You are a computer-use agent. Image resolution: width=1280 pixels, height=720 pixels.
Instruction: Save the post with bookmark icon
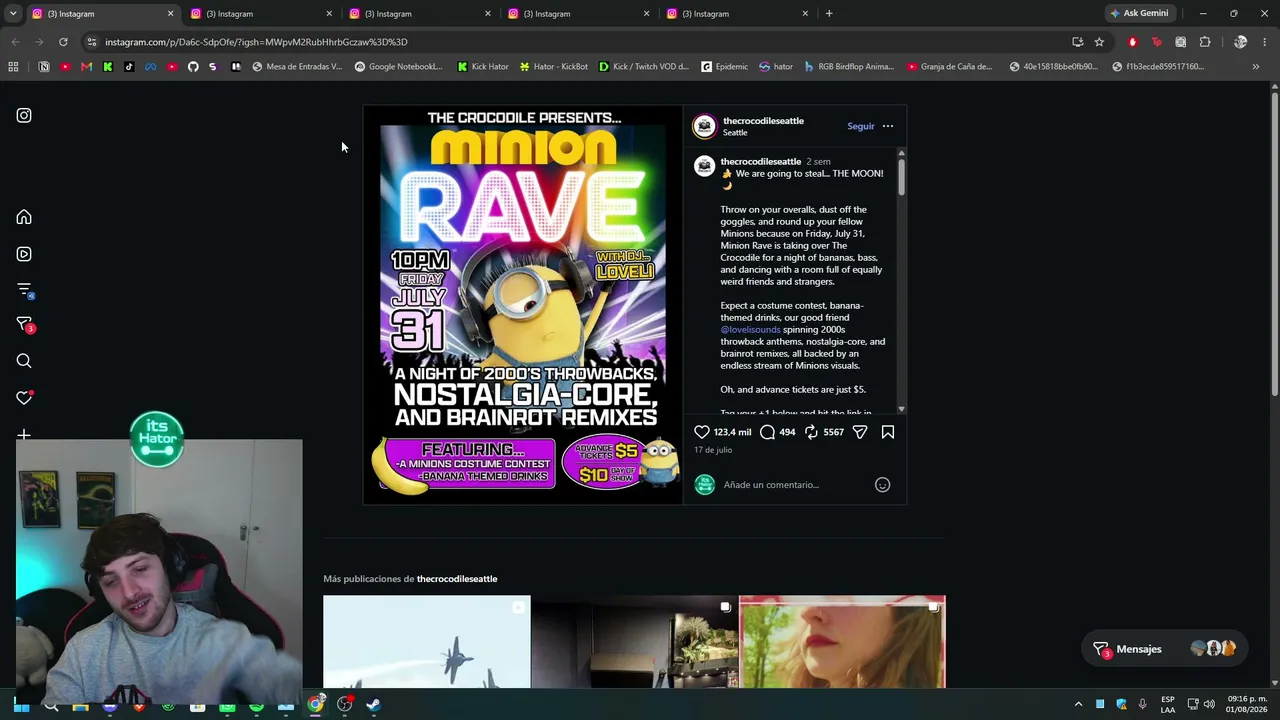point(888,432)
